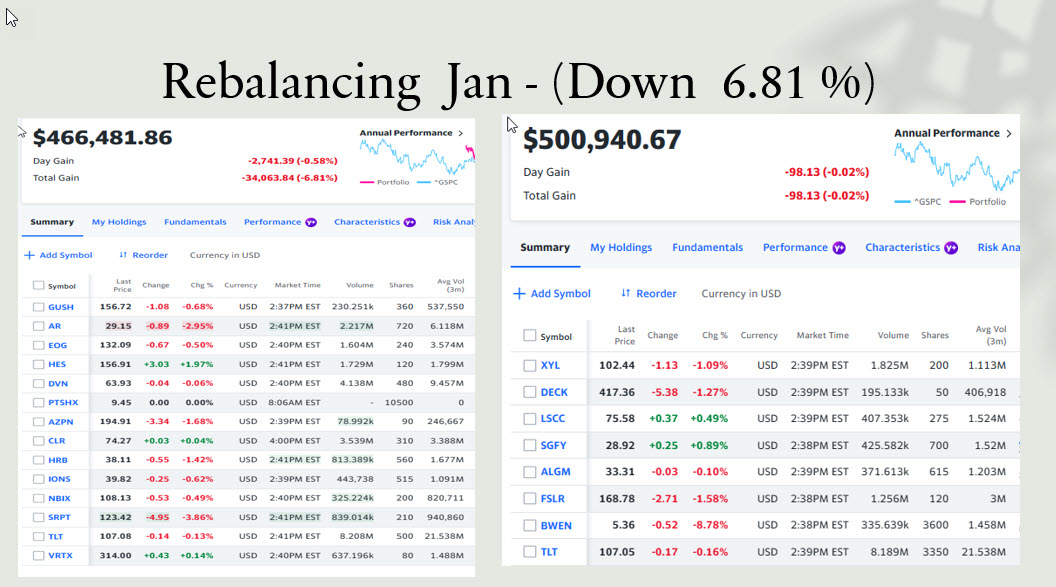The width and height of the screenshot is (1056, 587).
Task: Click right Day Gain -98.13 value
Action: click(826, 172)
